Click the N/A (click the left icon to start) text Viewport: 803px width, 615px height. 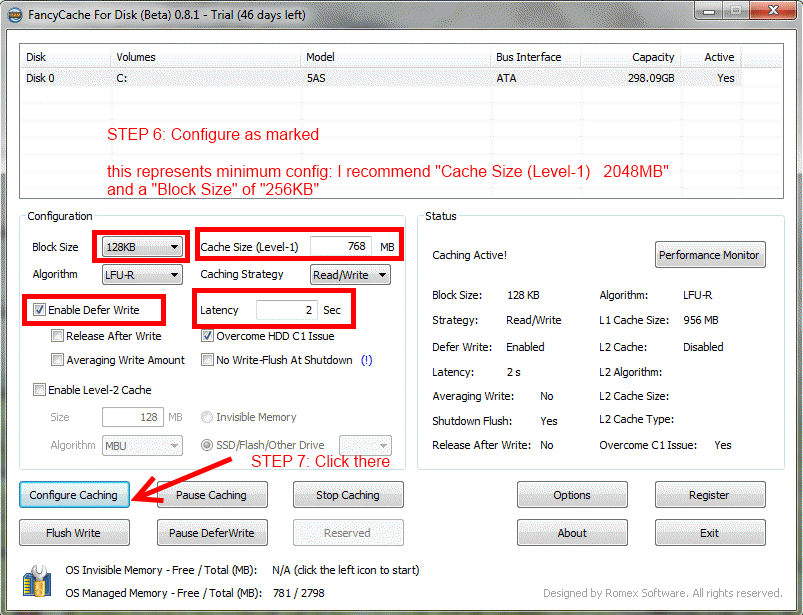tap(346, 570)
